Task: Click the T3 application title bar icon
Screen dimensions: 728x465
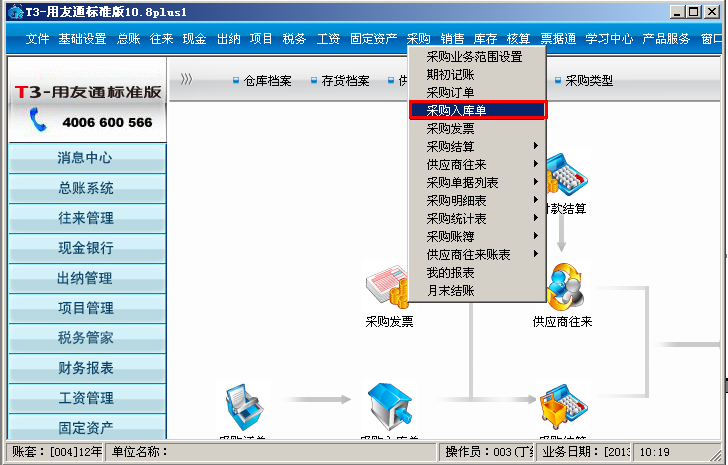Action: click(16, 12)
